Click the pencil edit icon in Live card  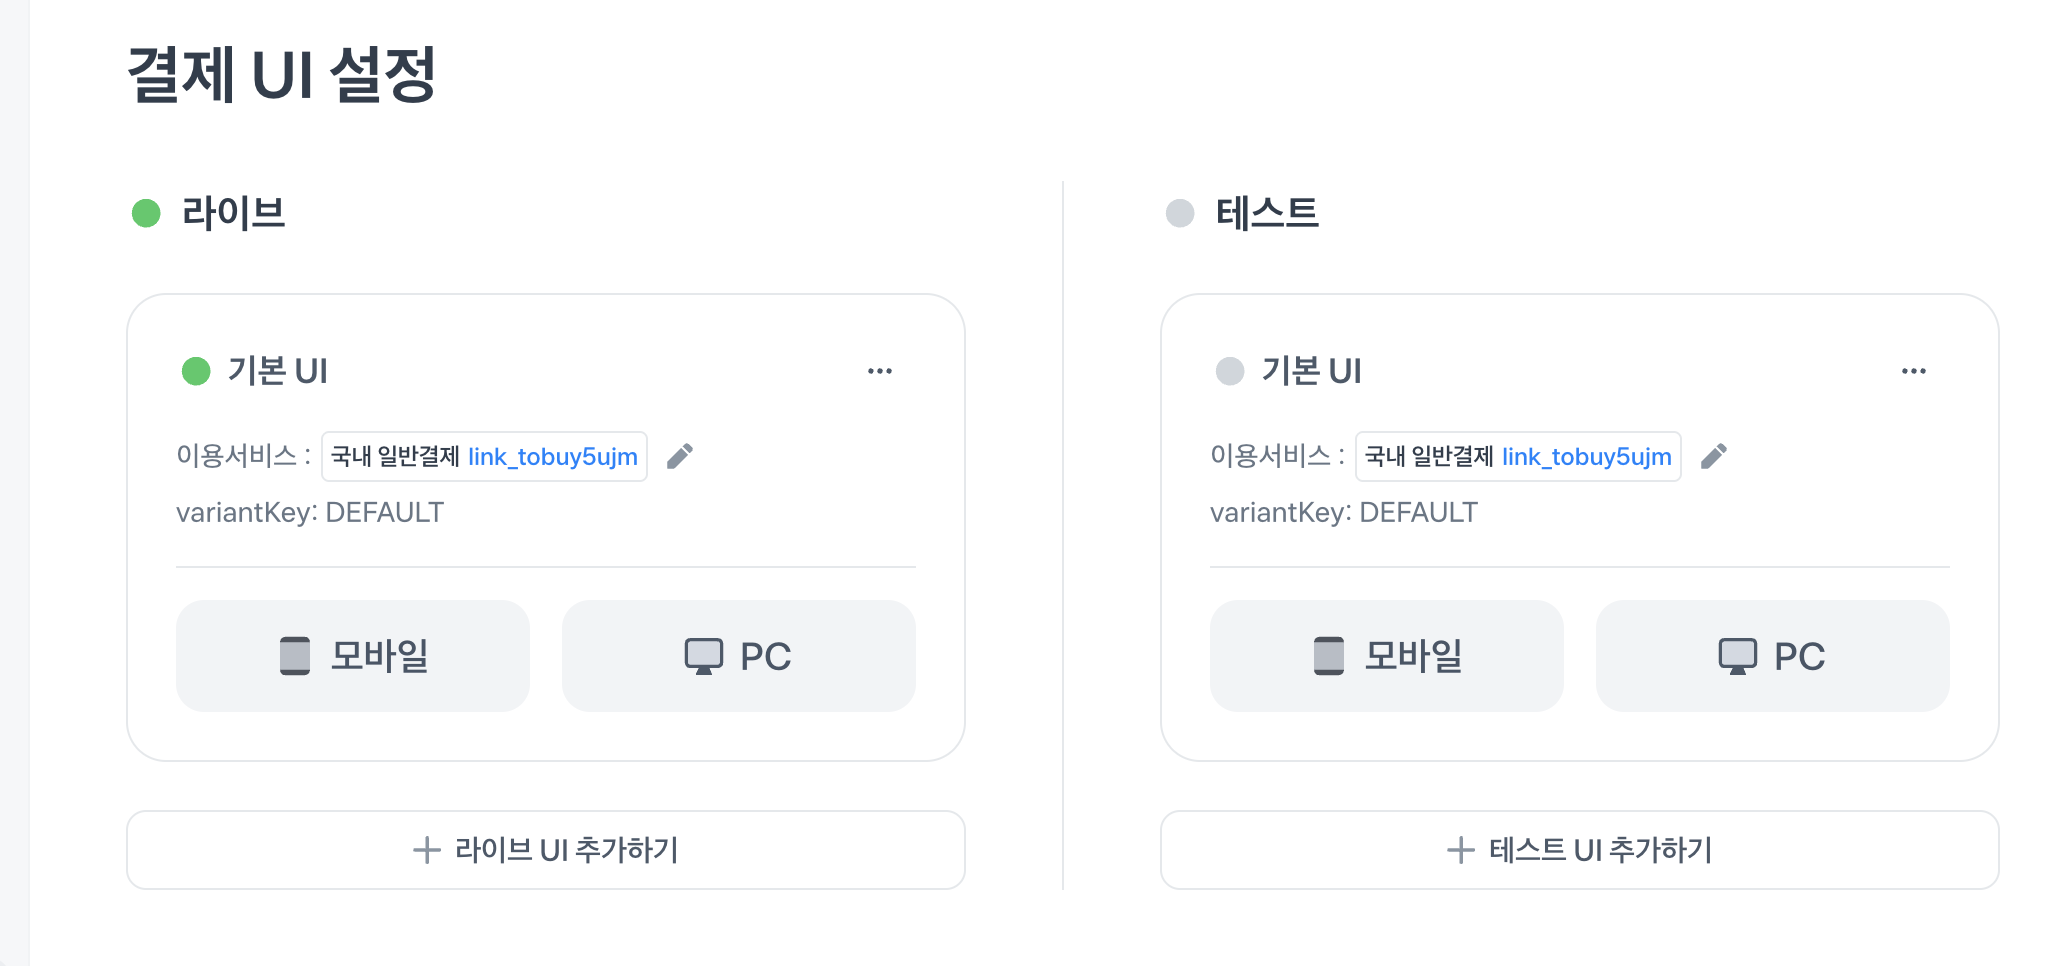680,456
